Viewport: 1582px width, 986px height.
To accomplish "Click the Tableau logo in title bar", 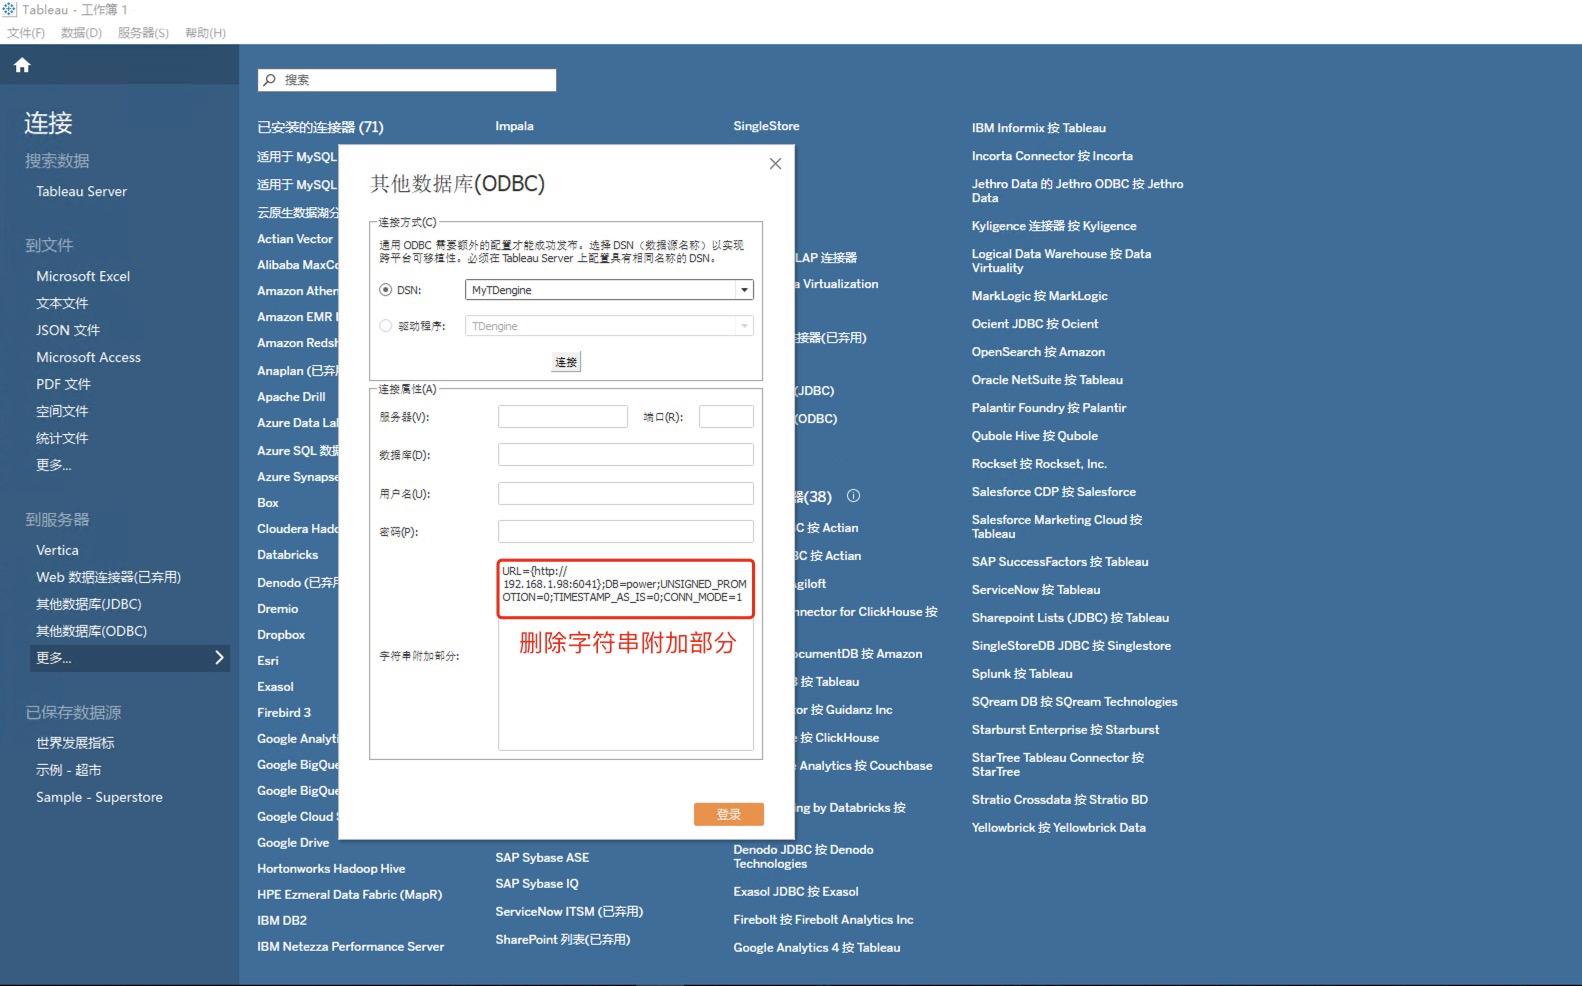I will [10, 10].
